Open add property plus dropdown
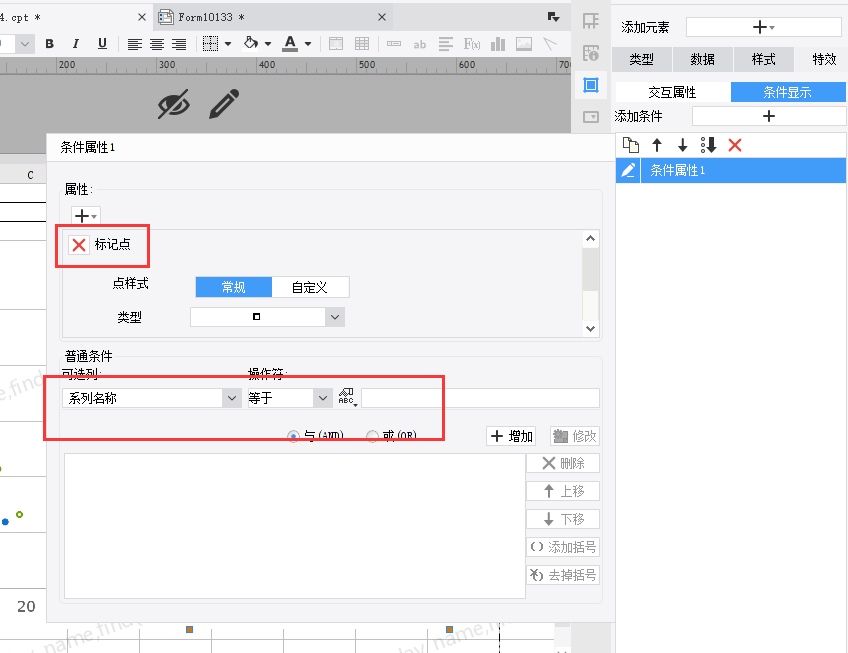848x653 pixels. click(85, 216)
